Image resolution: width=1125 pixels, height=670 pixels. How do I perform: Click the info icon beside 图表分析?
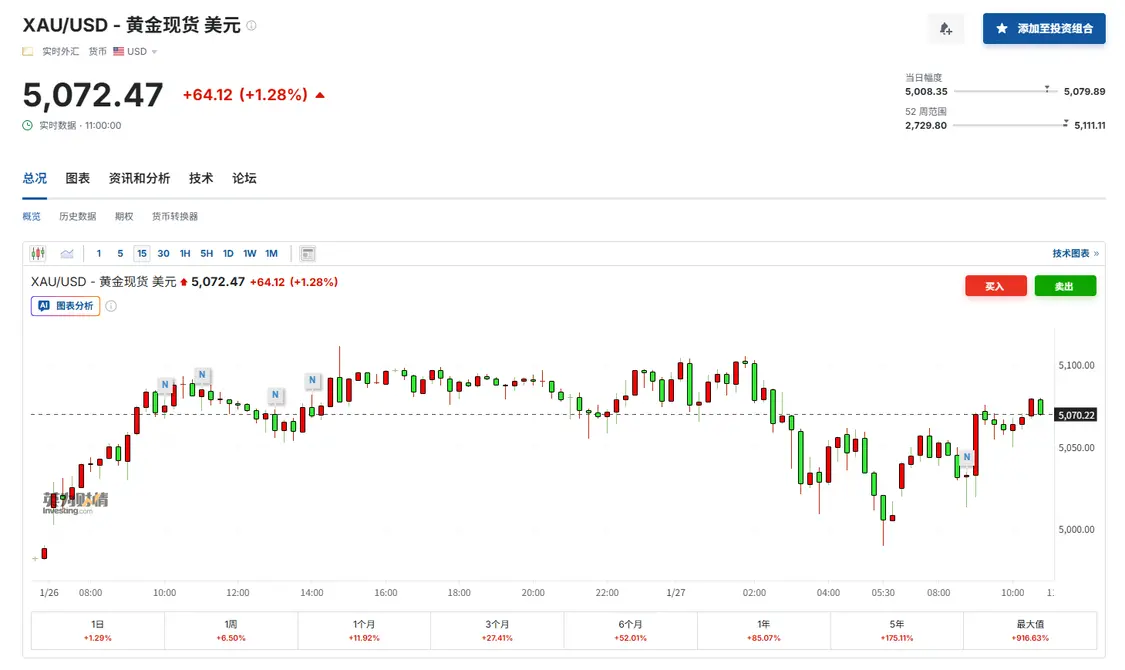111,306
